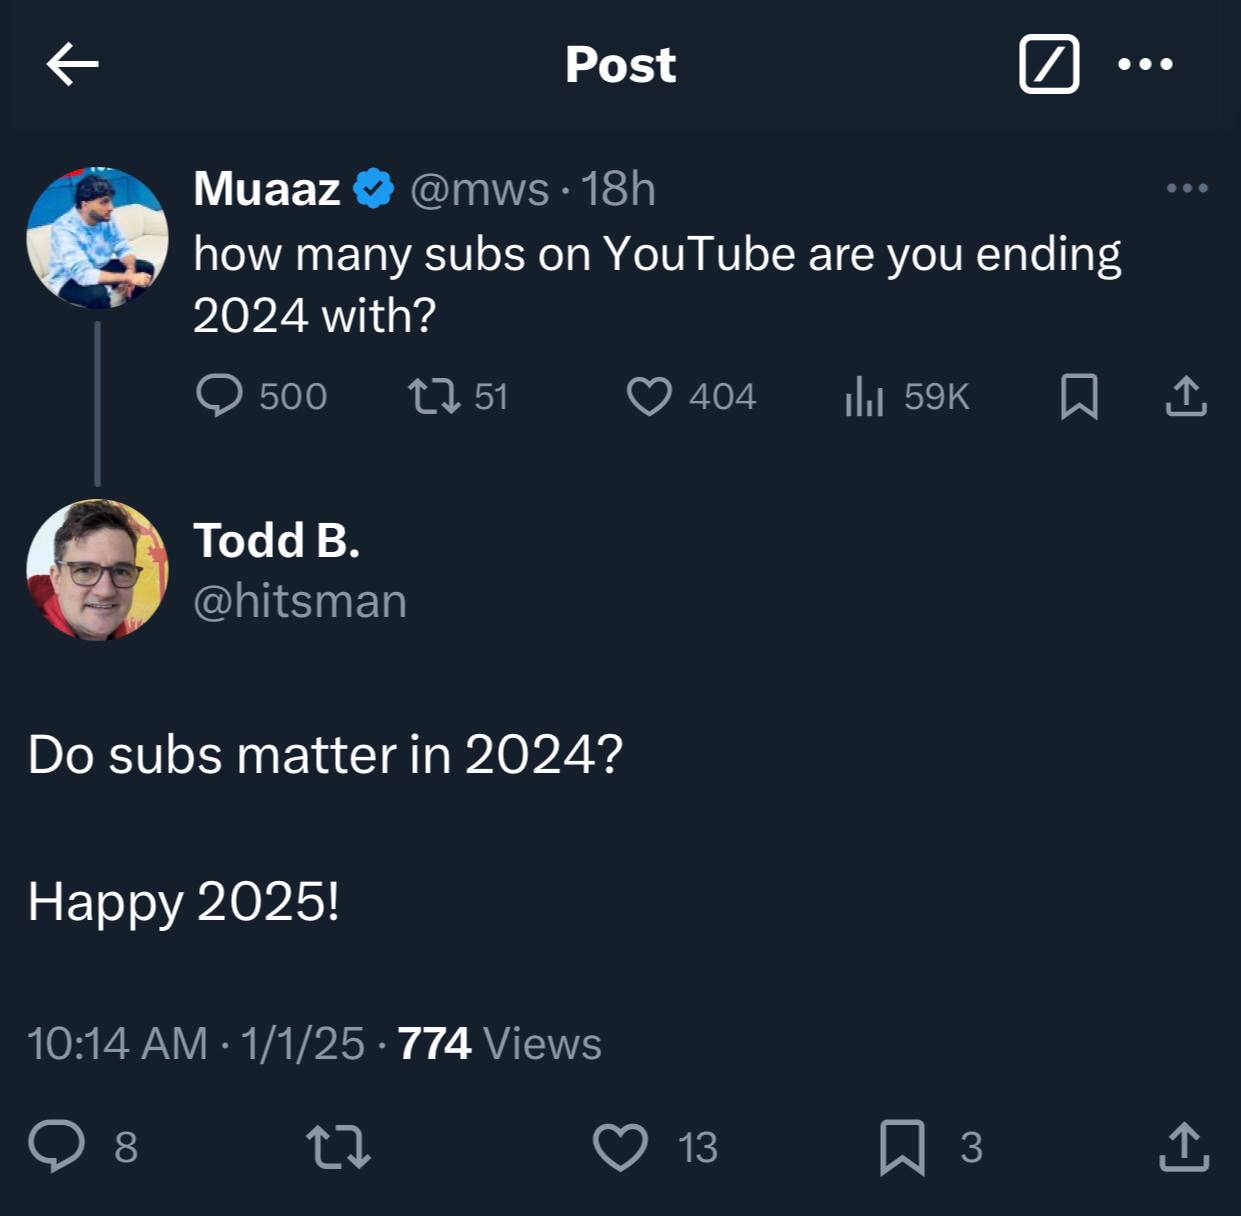Open the share icon on Muaaz's post
This screenshot has height=1216, width=1241.
[1186, 394]
